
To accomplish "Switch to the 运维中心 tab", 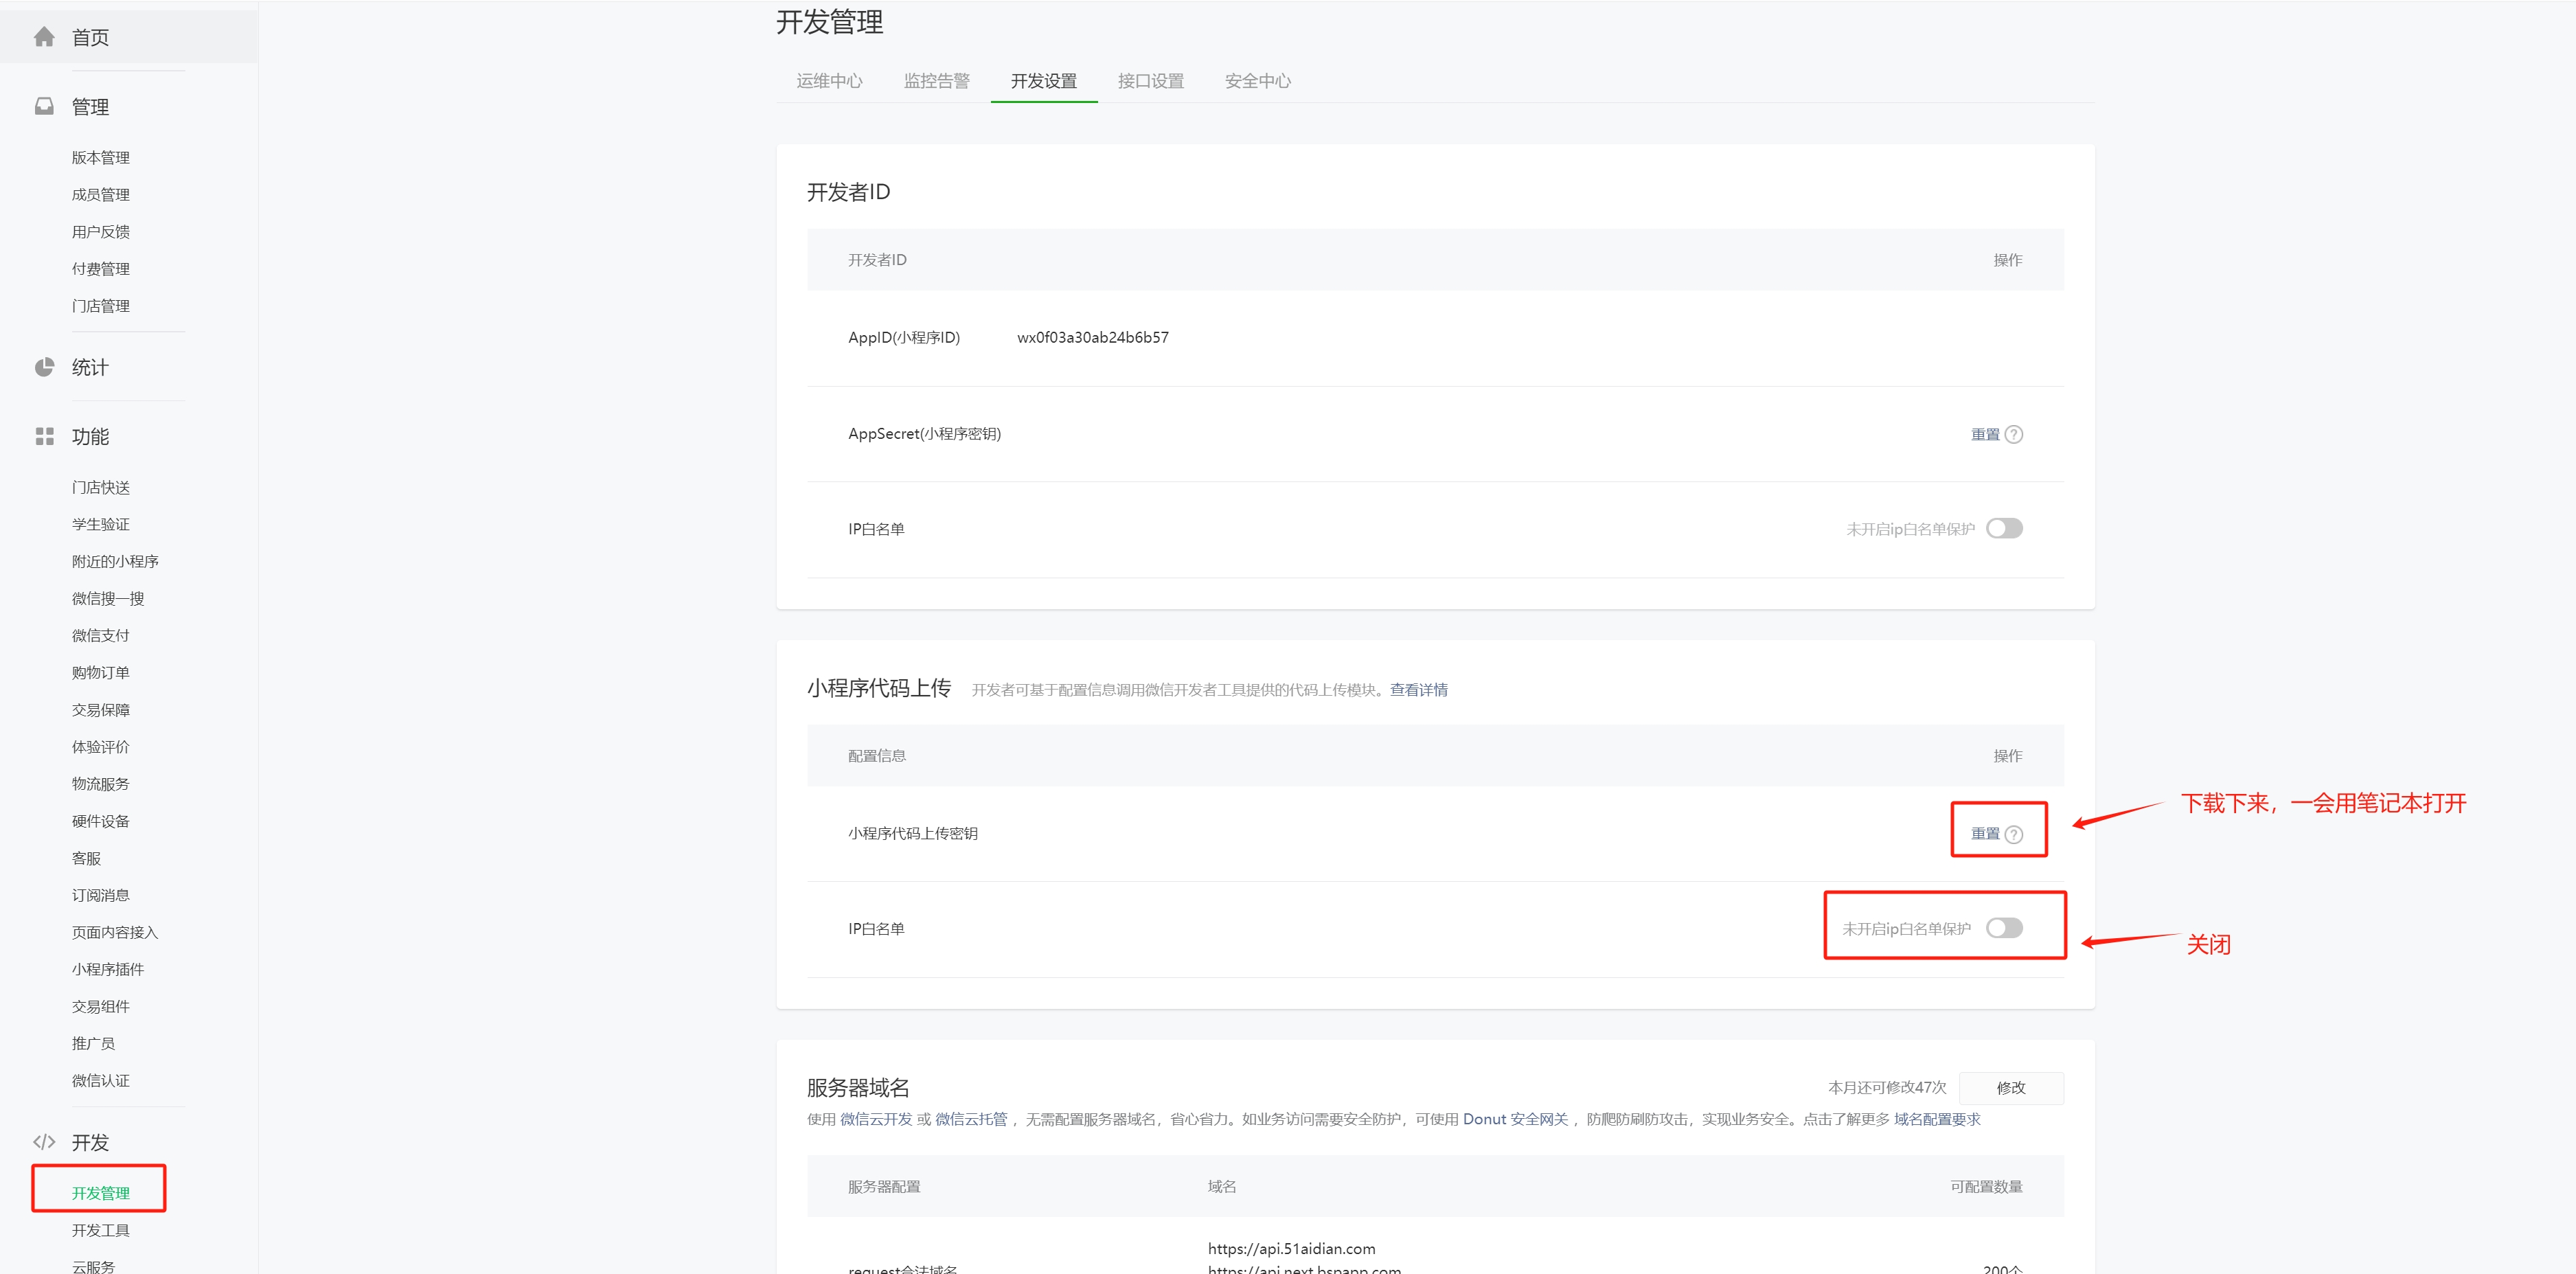I will [x=829, y=81].
